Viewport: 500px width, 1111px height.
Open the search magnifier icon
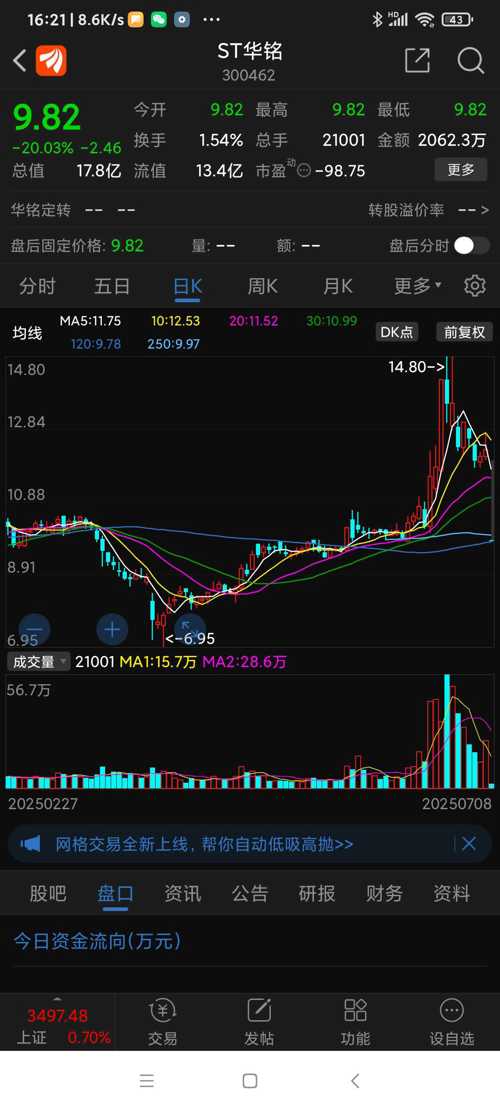click(x=470, y=61)
